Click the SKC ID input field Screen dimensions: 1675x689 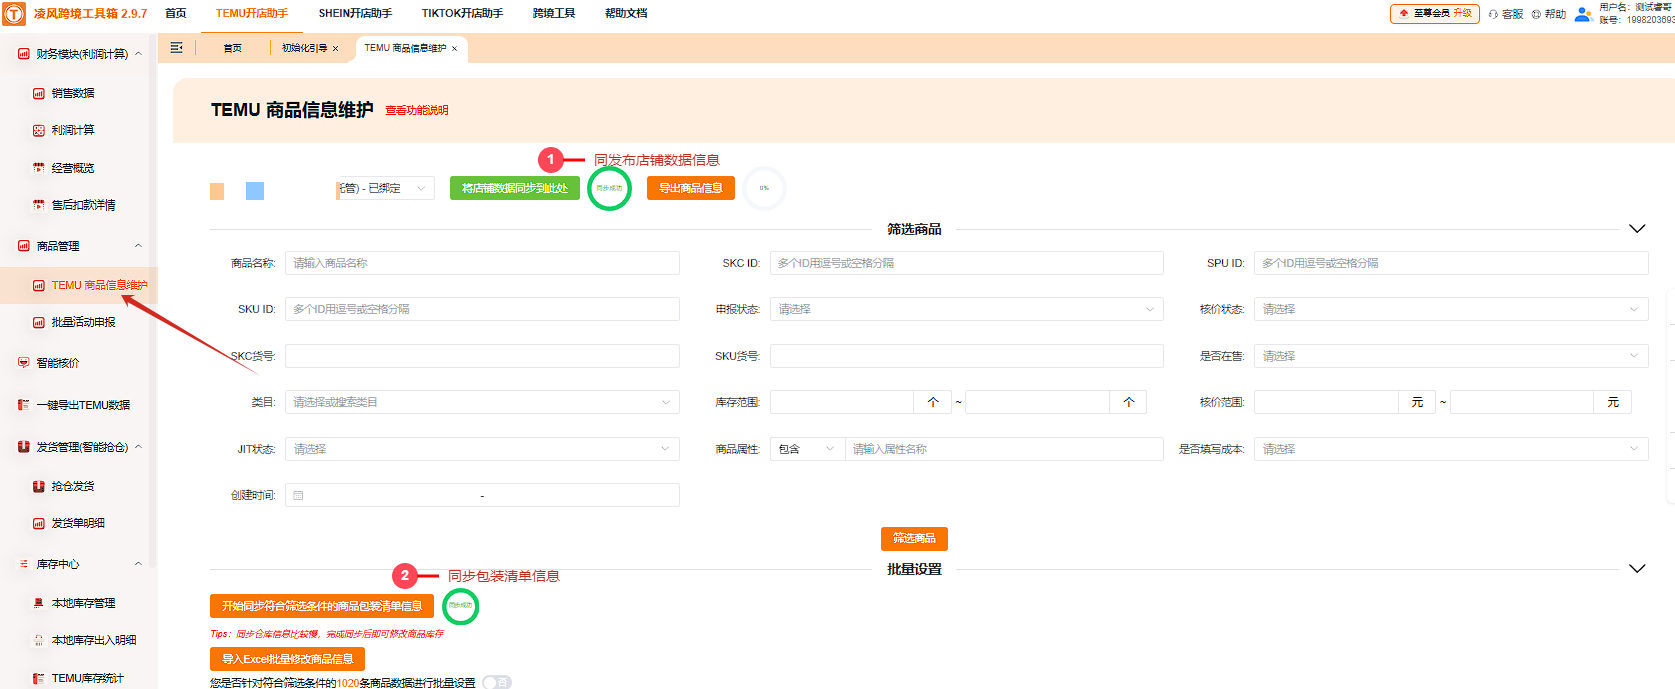966,263
